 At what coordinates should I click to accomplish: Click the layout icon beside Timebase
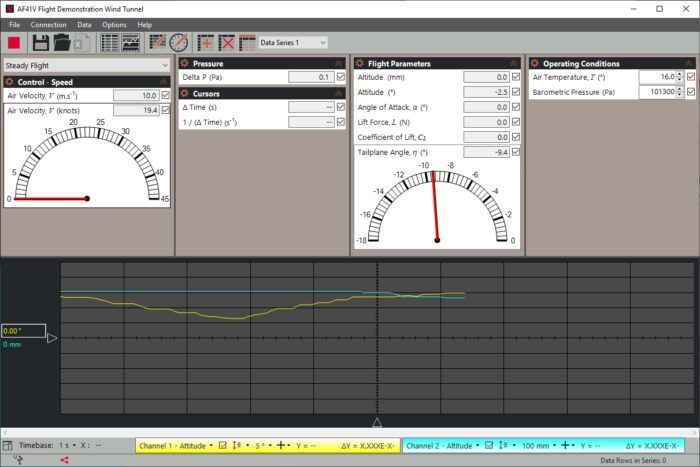click(8, 445)
